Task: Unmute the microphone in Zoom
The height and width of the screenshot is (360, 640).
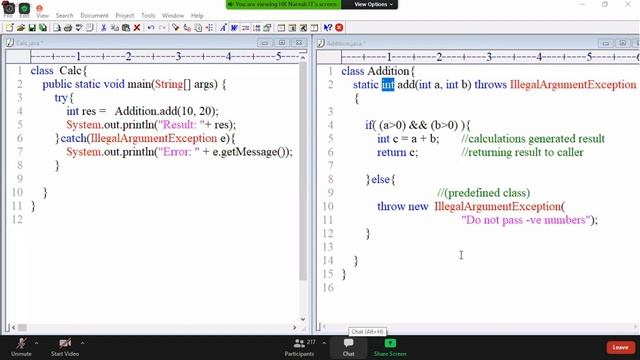Action: pyautogui.click(x=21, y=347)
